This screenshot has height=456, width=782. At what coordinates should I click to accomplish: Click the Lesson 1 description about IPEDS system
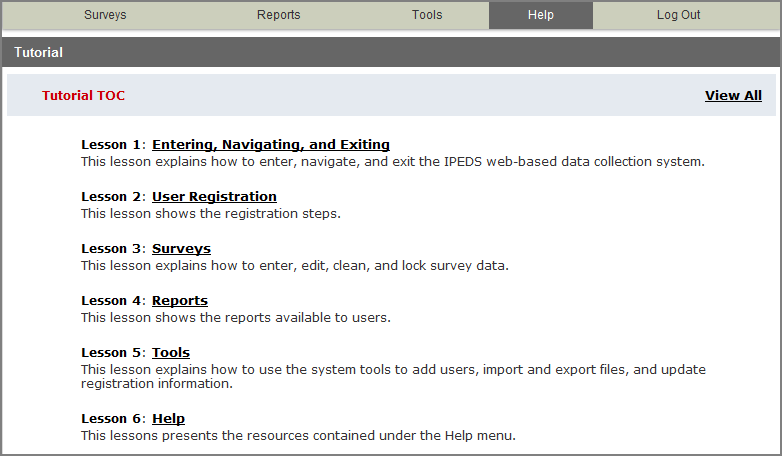click(x=392, y=161)
